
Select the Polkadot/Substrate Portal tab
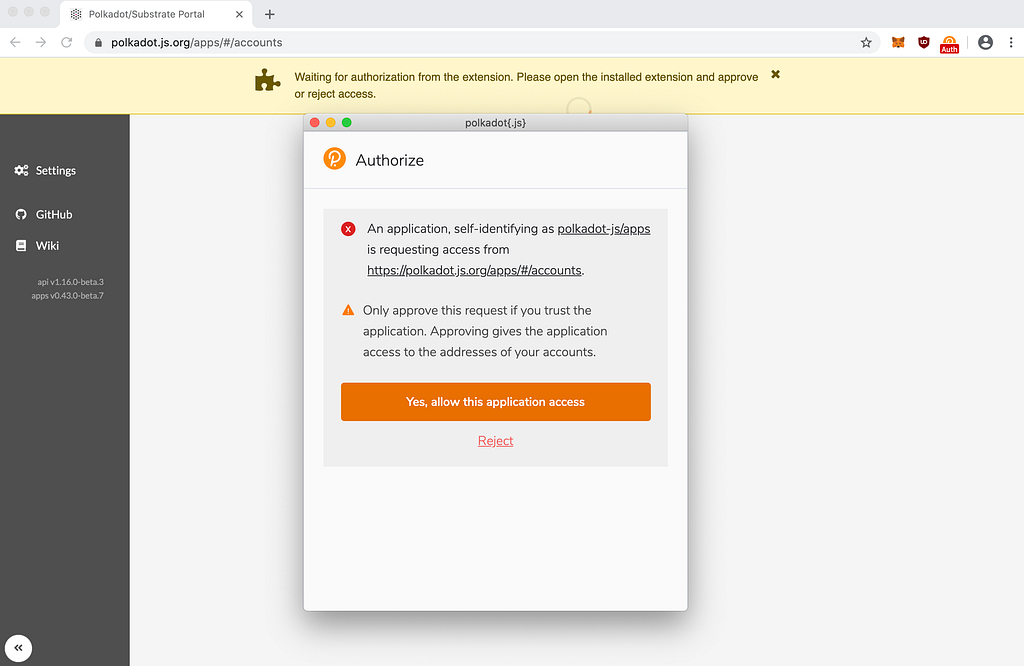point(157,14)
